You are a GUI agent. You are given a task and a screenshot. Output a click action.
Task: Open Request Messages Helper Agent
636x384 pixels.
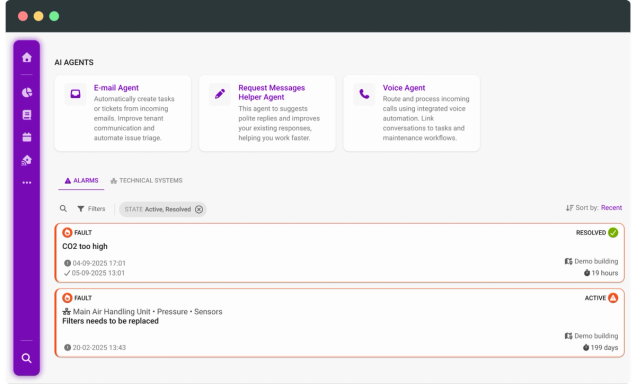[267, 113]
